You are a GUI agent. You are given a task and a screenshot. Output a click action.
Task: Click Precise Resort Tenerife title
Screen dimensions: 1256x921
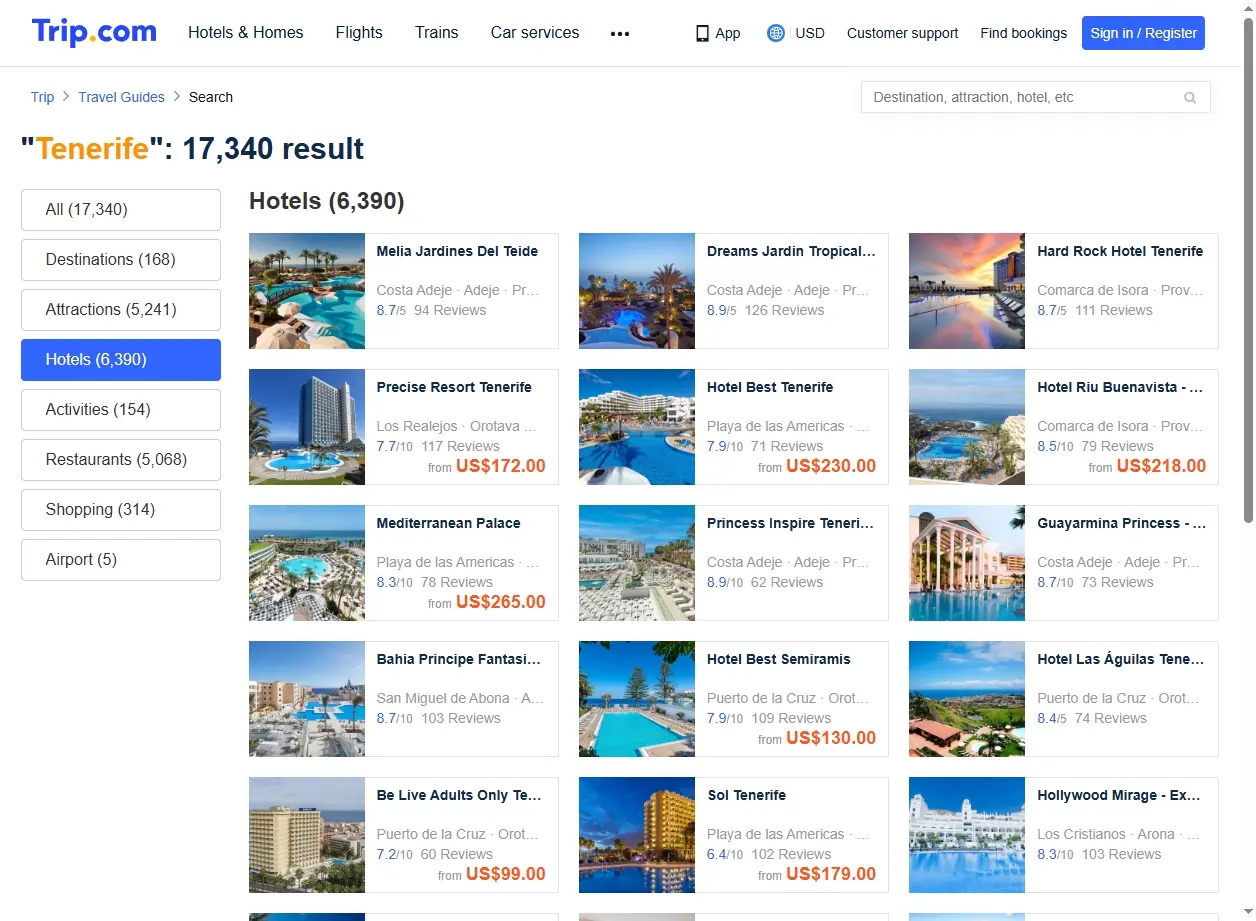454,387
